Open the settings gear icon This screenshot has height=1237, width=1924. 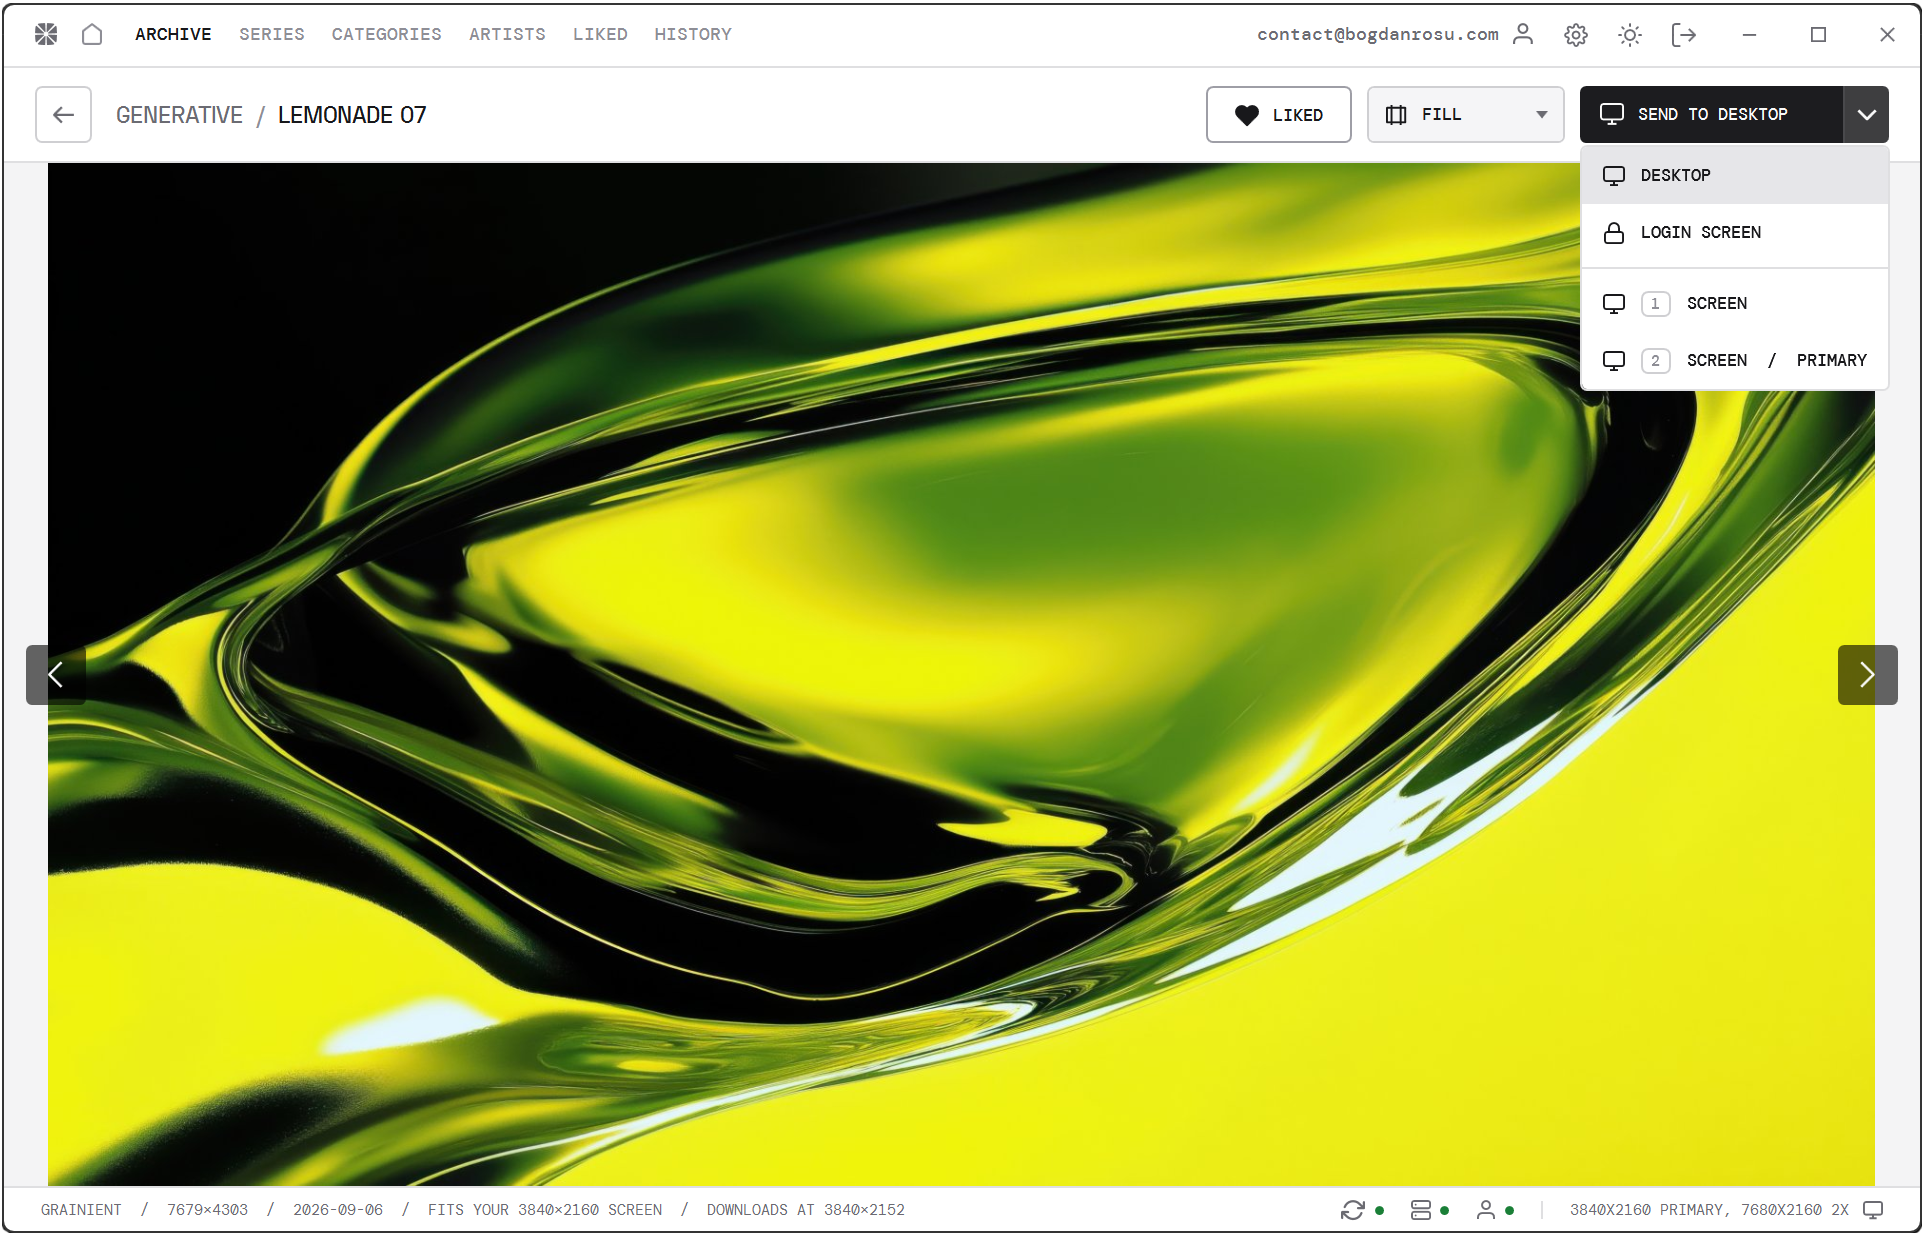click(x=1576, y=34)
